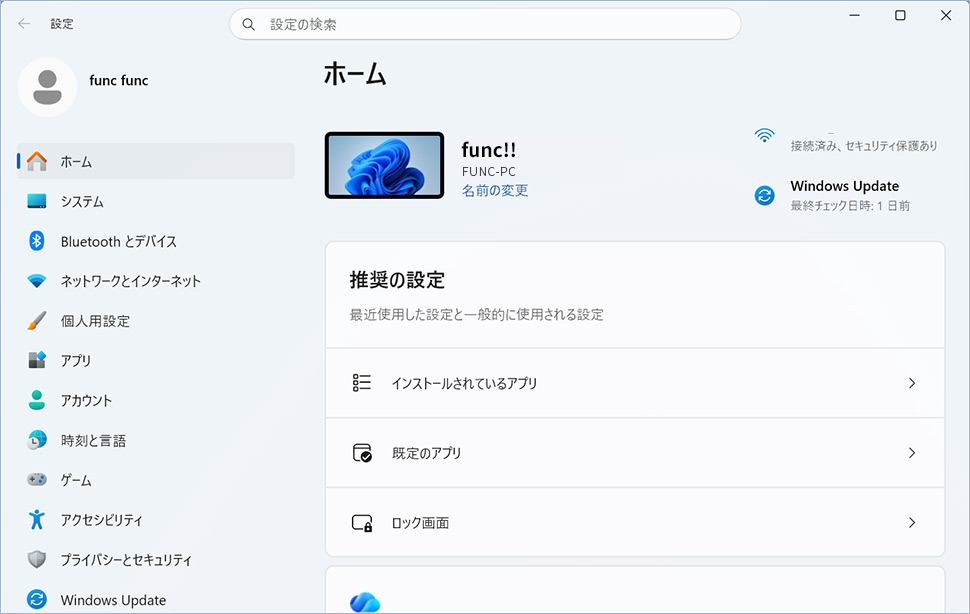970x614 pixels.
Task: Click the Windows Update header link text
Action: point(844,186)
